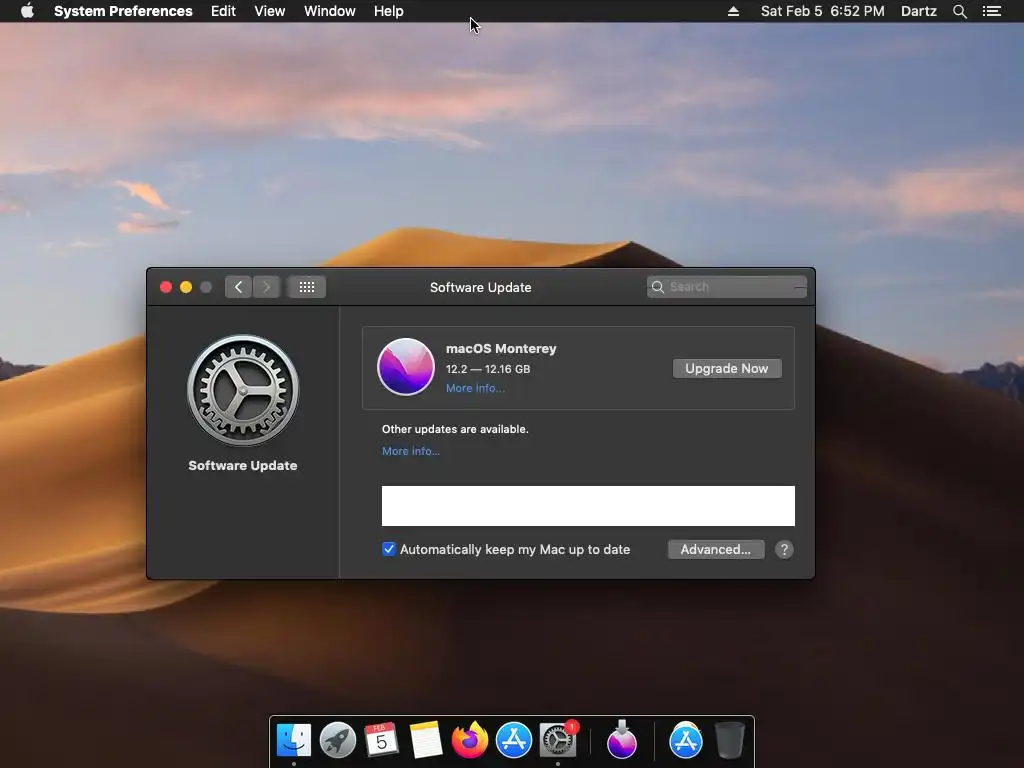Click the 12.2 — 12.16 GB text

(488, 369)
